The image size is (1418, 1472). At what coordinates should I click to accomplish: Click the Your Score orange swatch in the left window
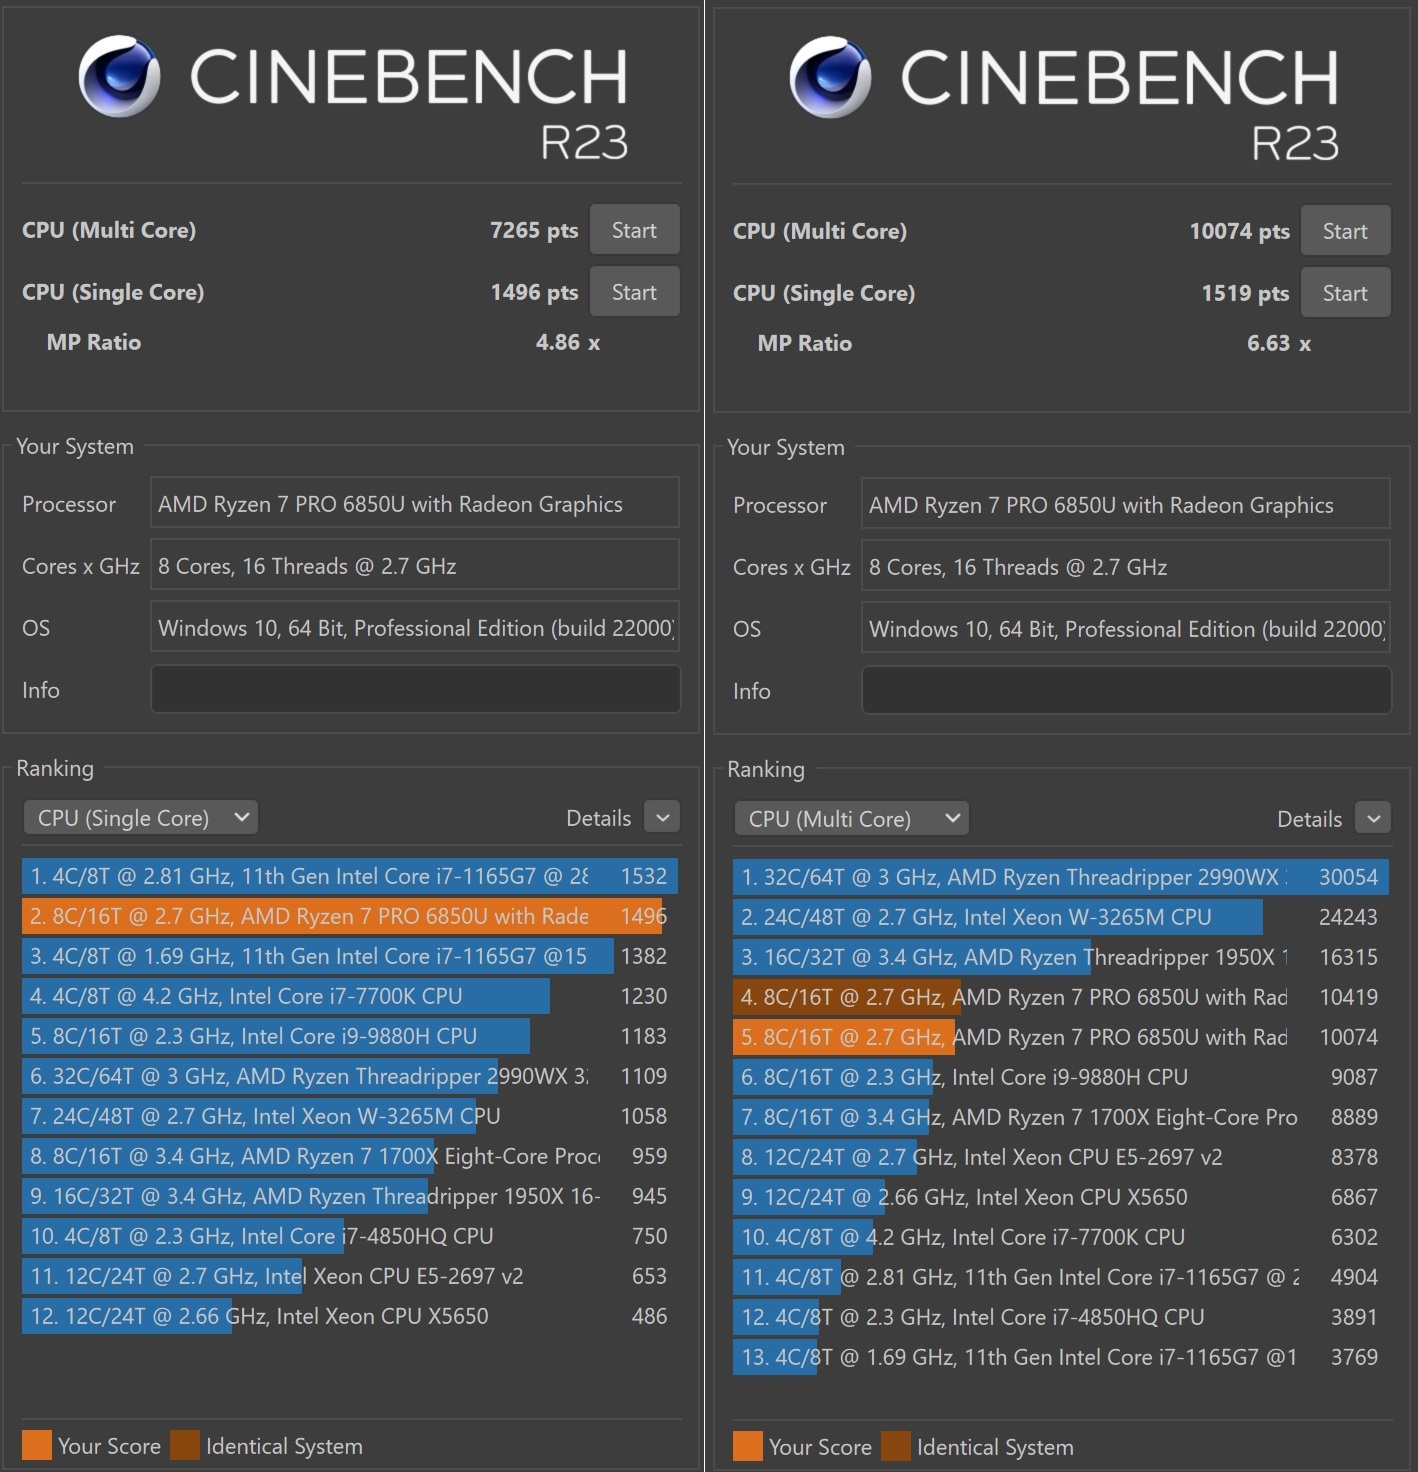pos(37,1445)
